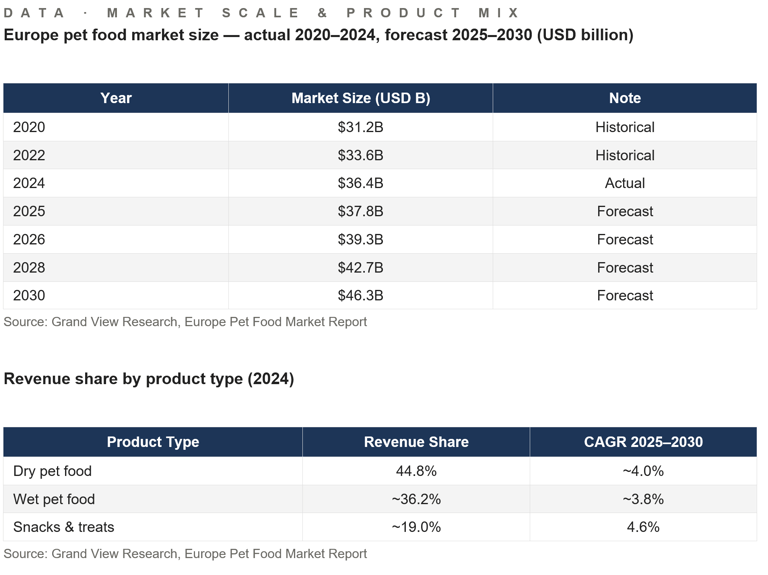Click the Actual note cell for 2024
This screenshot has width=768, height=575.
[x=624, y=183]
